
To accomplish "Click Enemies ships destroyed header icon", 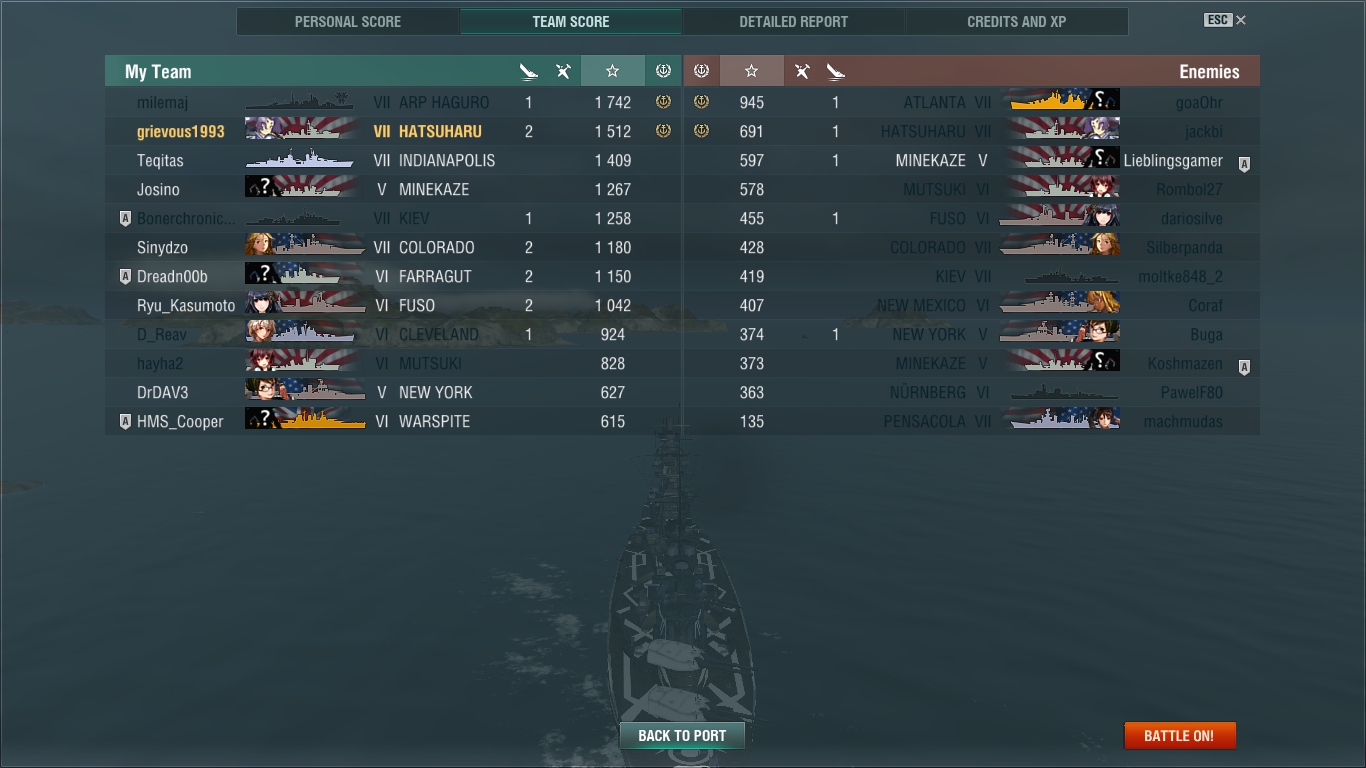I will click(836, 71).
